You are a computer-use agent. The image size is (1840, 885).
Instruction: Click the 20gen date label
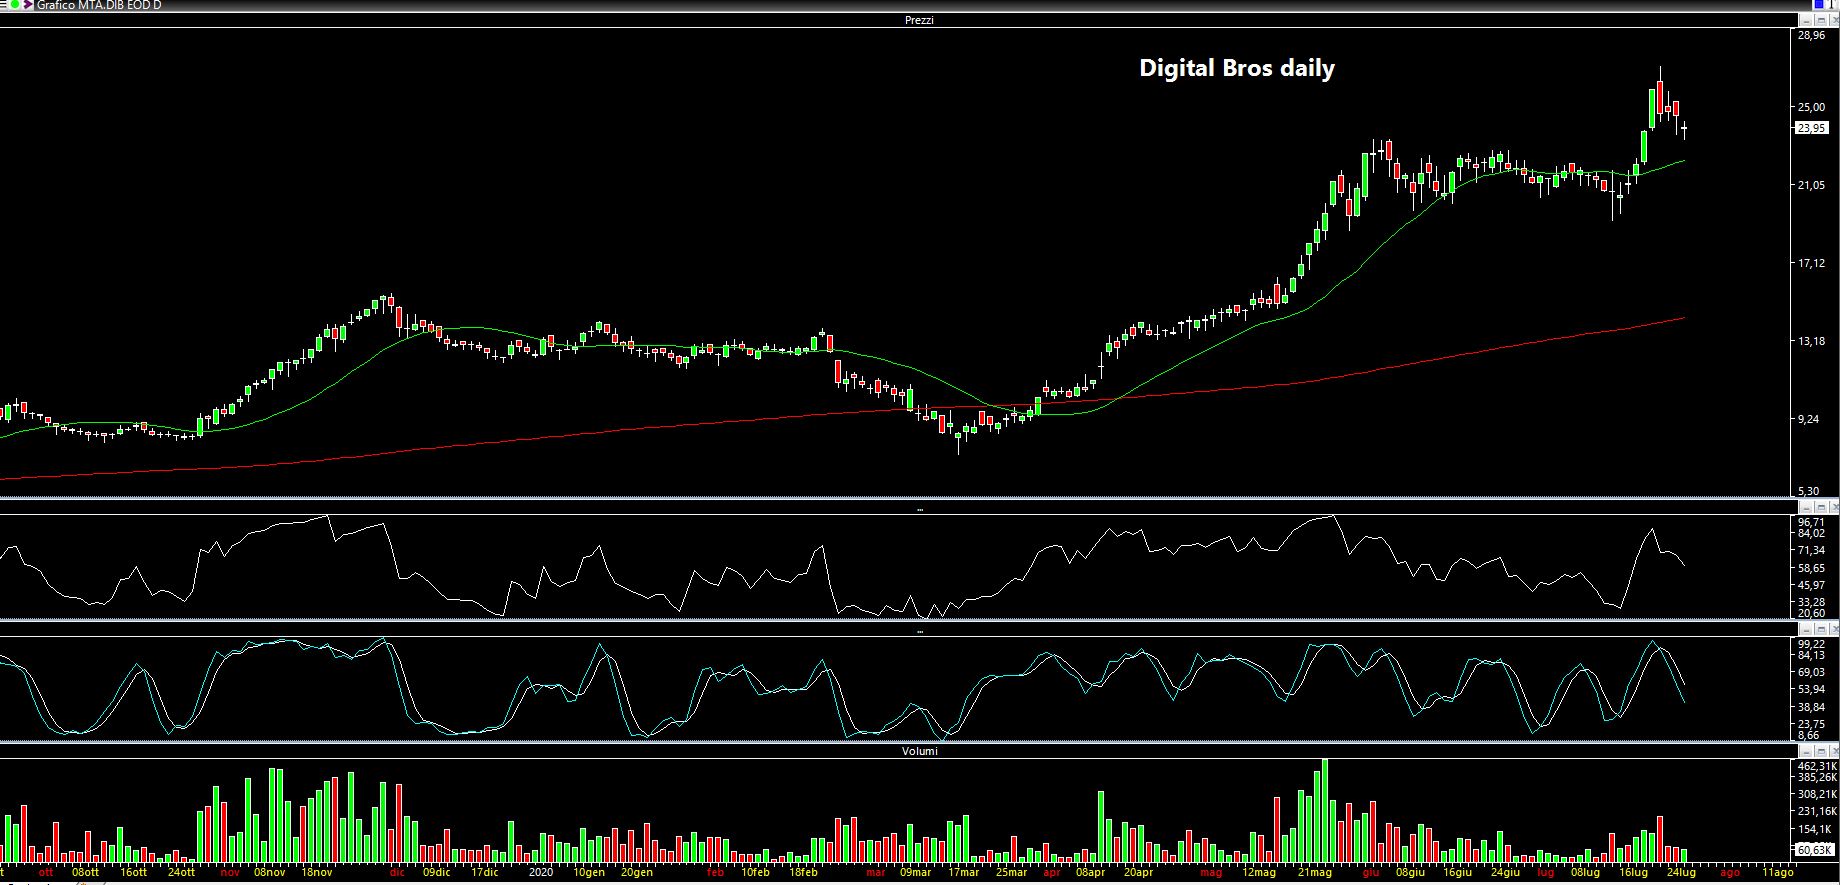point(637,872)
